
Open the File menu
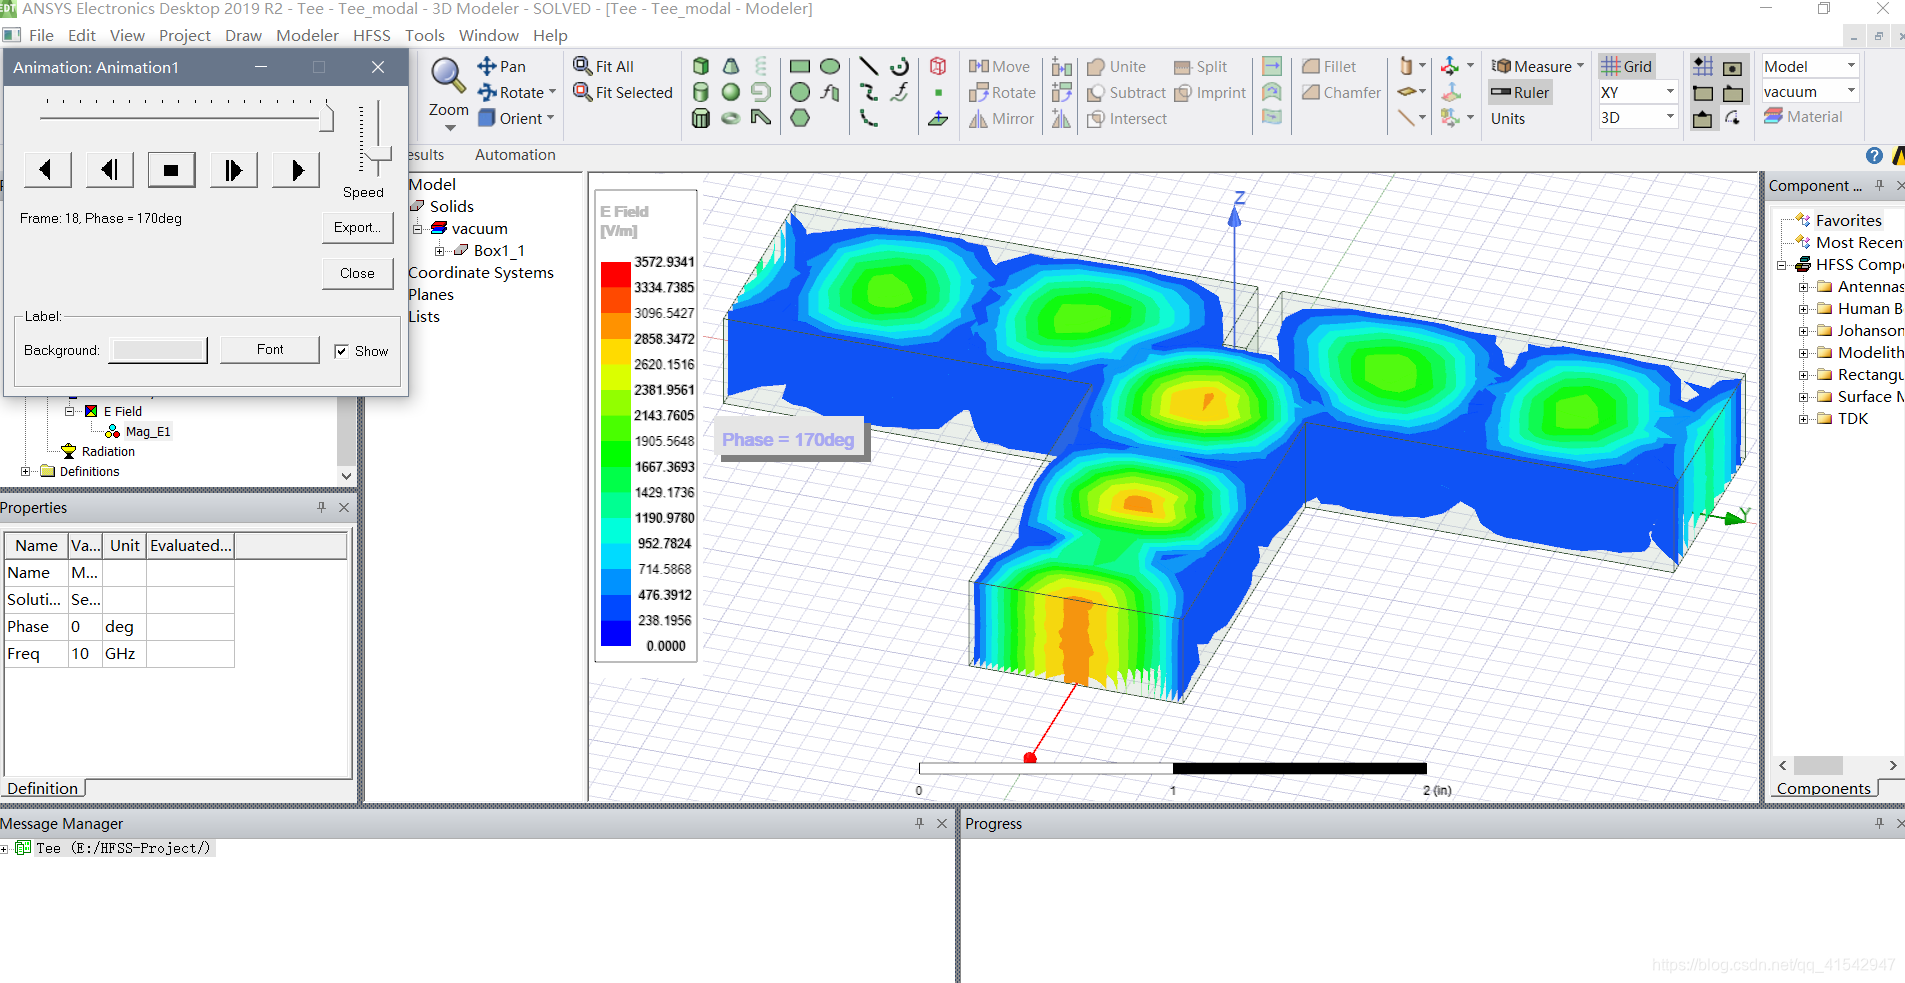click(x=41, y=35)
